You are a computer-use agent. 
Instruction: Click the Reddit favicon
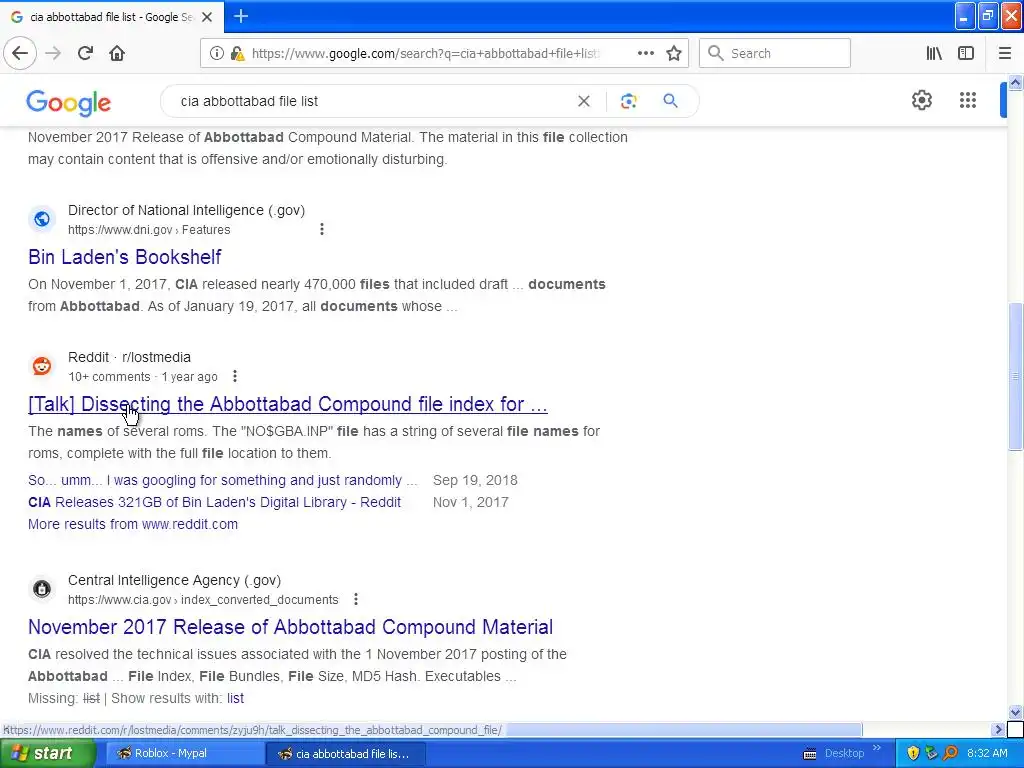pos(42,366)
